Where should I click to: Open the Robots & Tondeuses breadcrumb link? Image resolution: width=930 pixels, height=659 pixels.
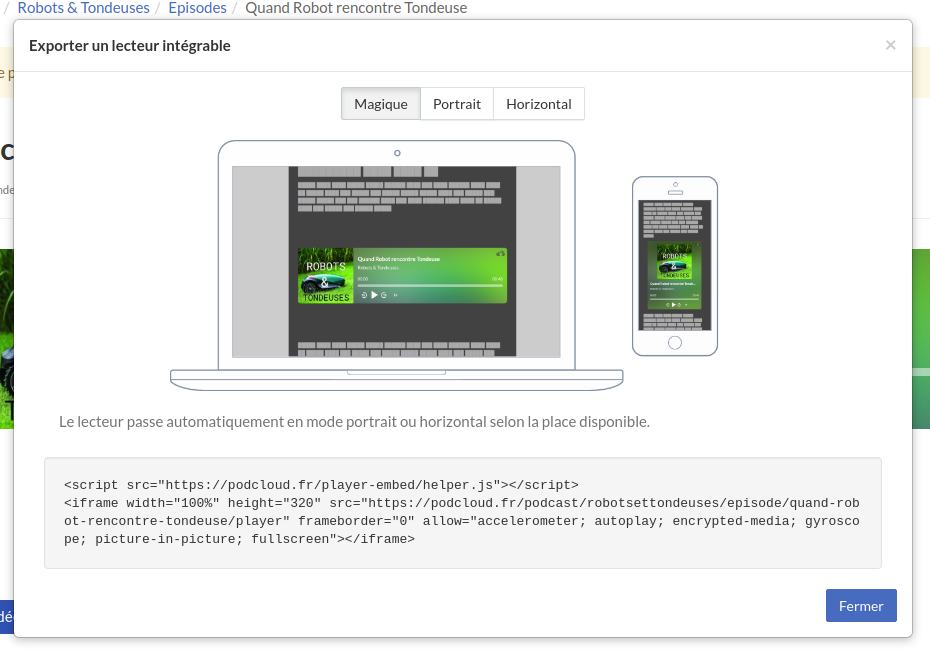tap(84, 8)
